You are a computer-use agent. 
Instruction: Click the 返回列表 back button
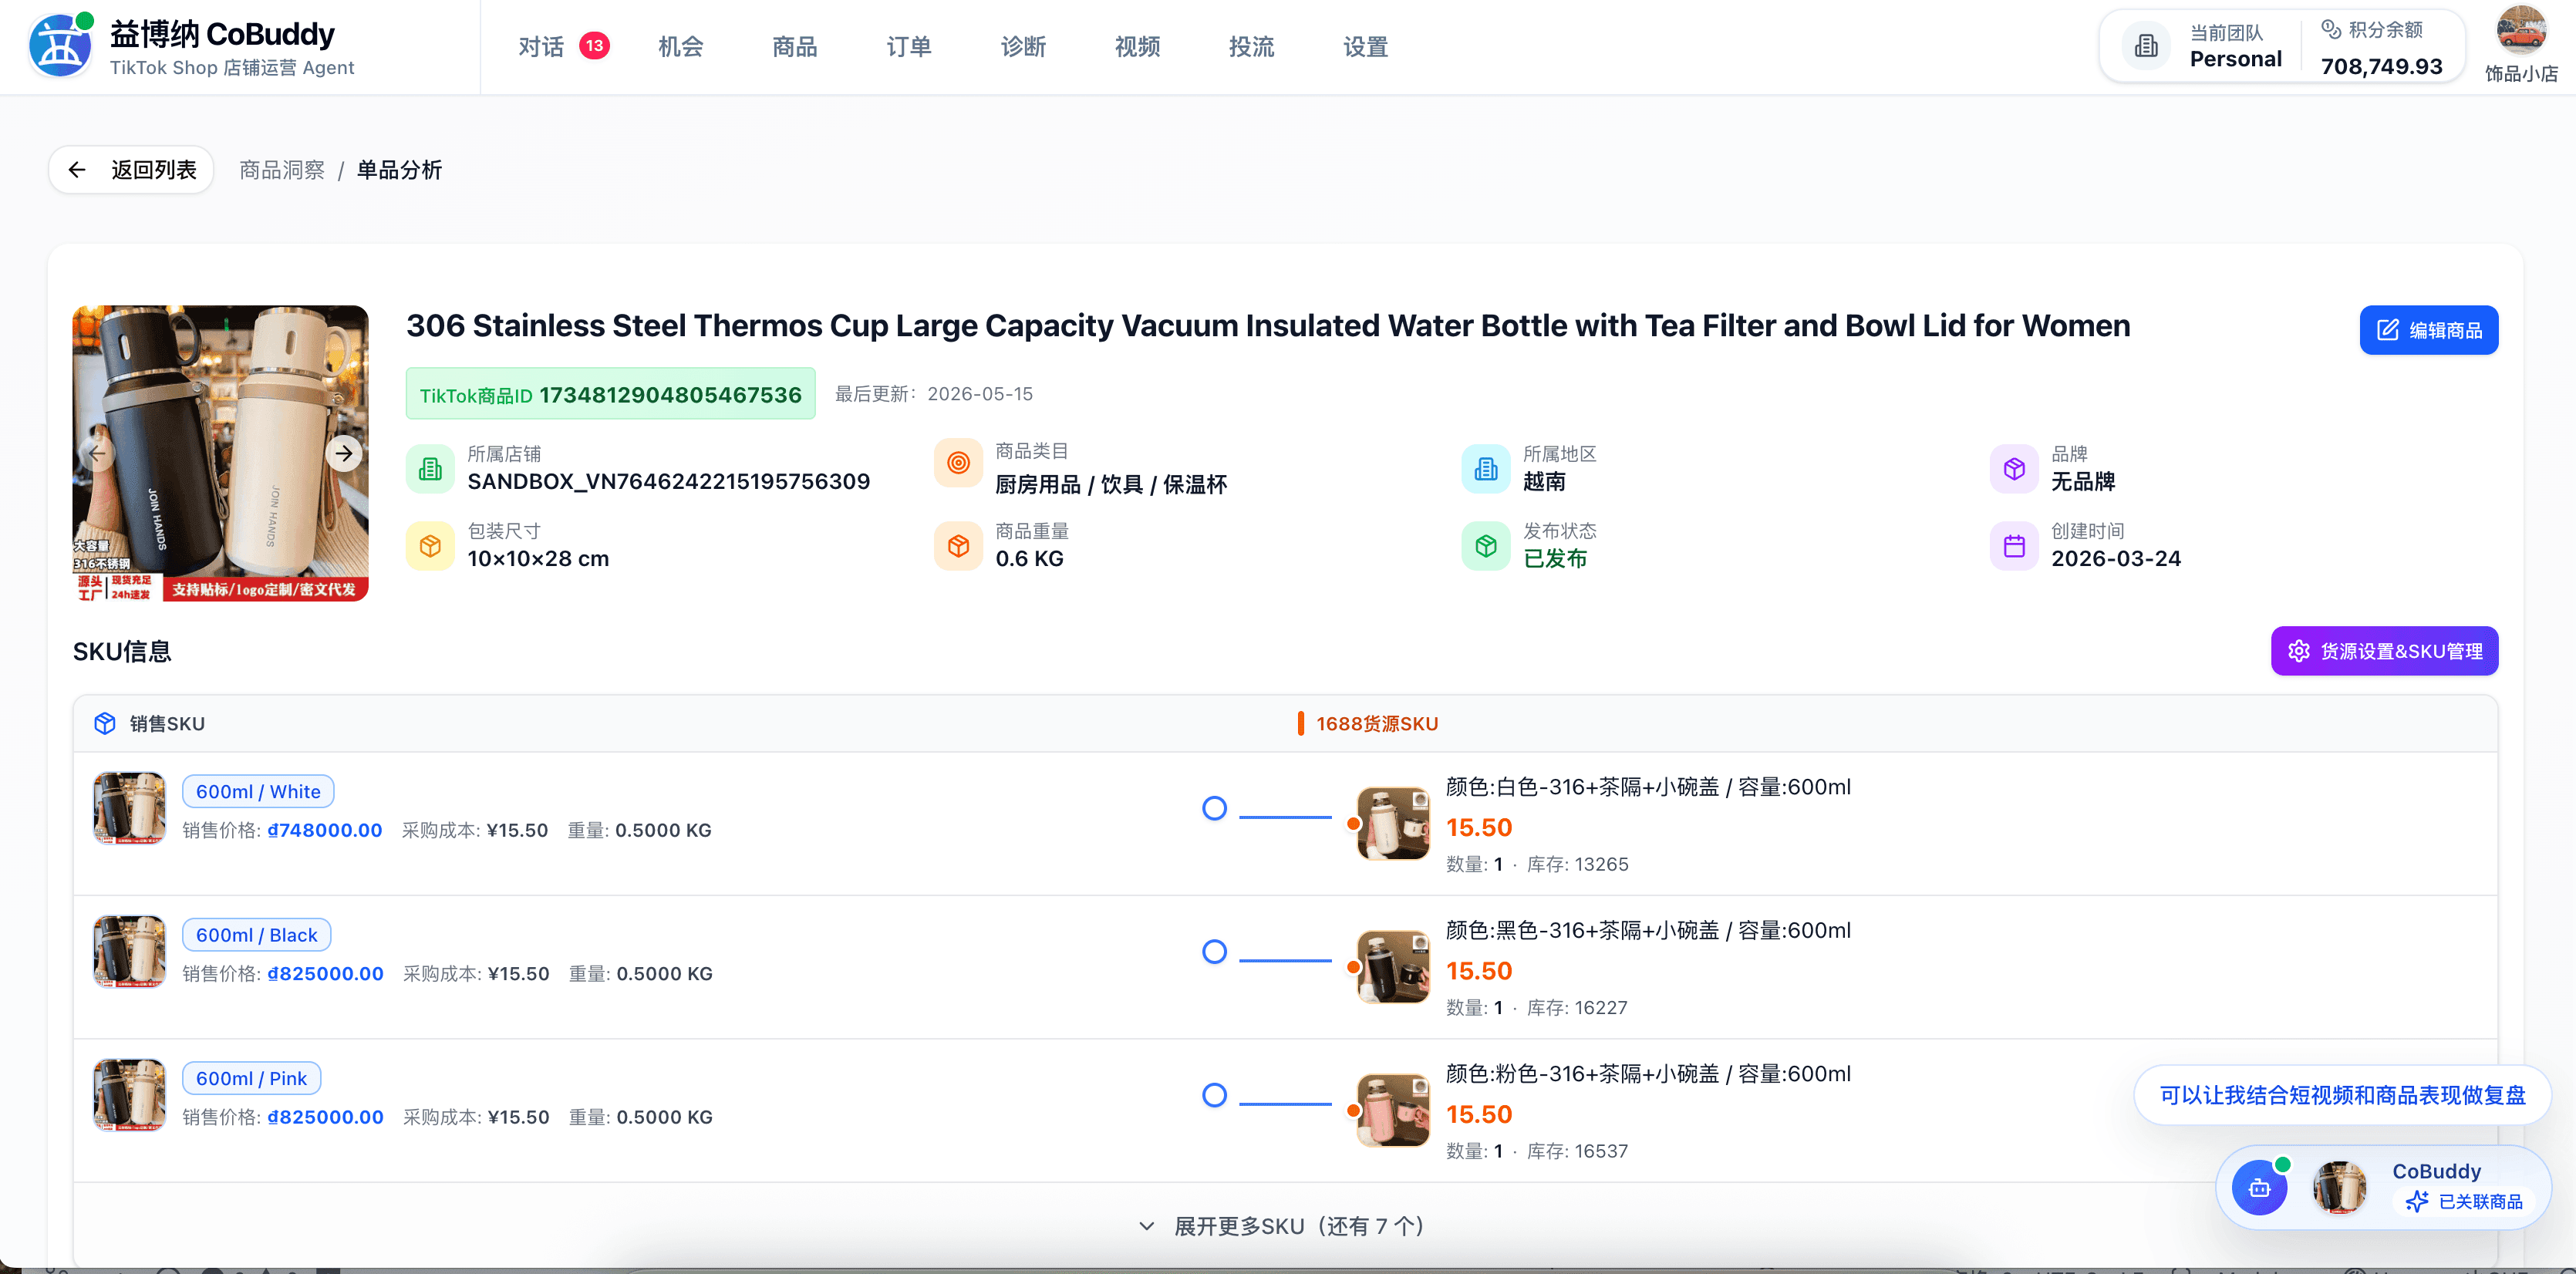pos(131,170)
